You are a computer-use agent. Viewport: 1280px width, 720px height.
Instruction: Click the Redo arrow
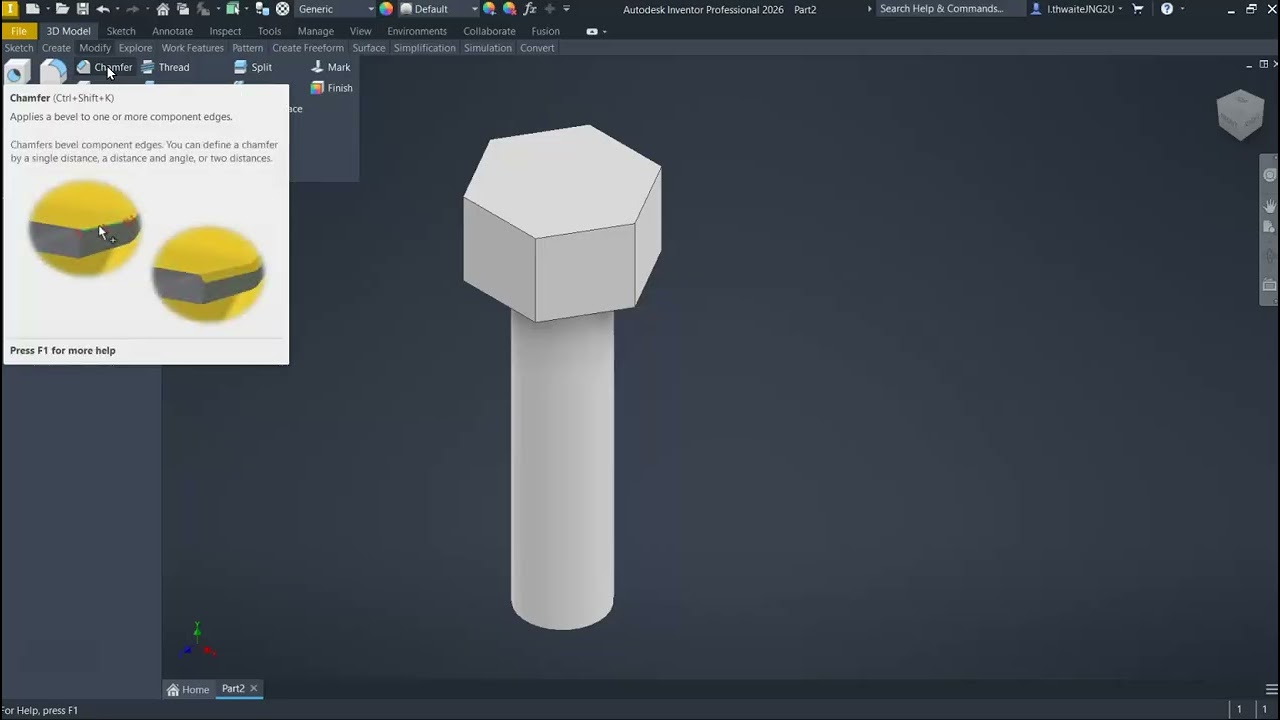click(132, 9)
